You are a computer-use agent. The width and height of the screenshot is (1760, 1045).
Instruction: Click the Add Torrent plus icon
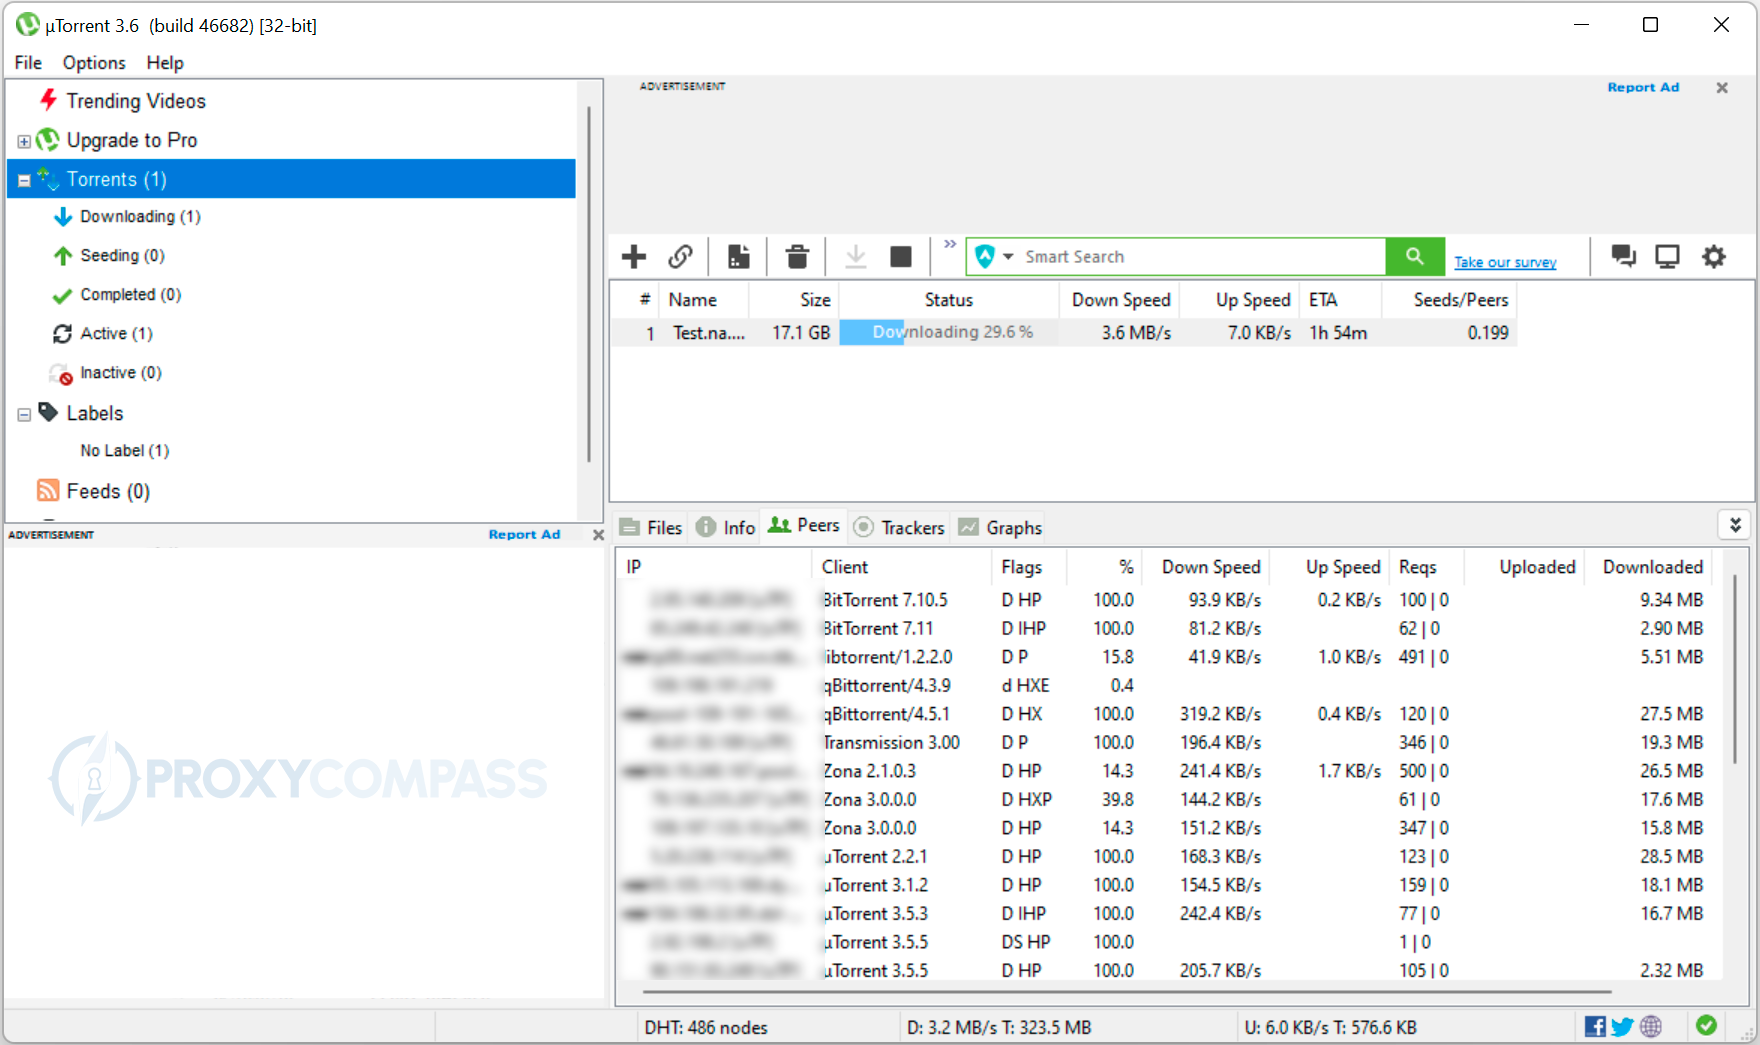tap(634, 257)
